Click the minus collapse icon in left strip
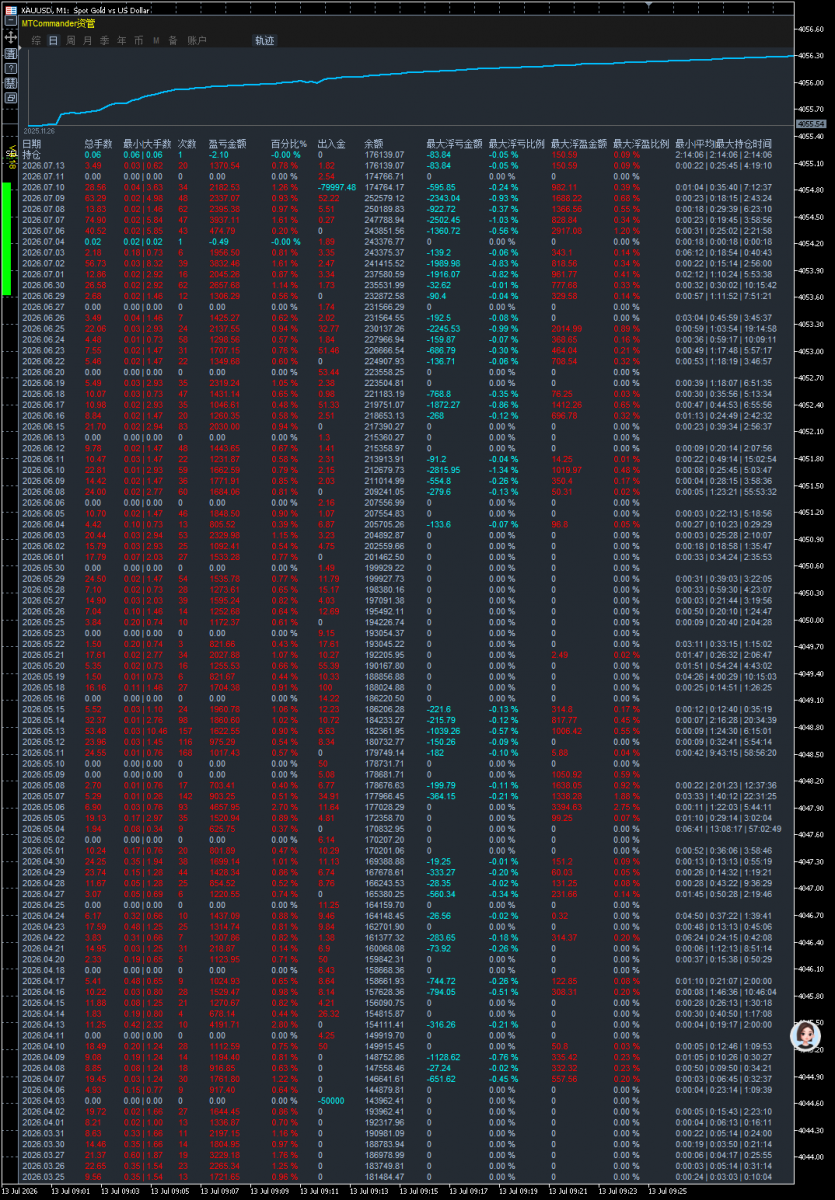The height and width of the screenshot is (1200, 835). point(11,20)
